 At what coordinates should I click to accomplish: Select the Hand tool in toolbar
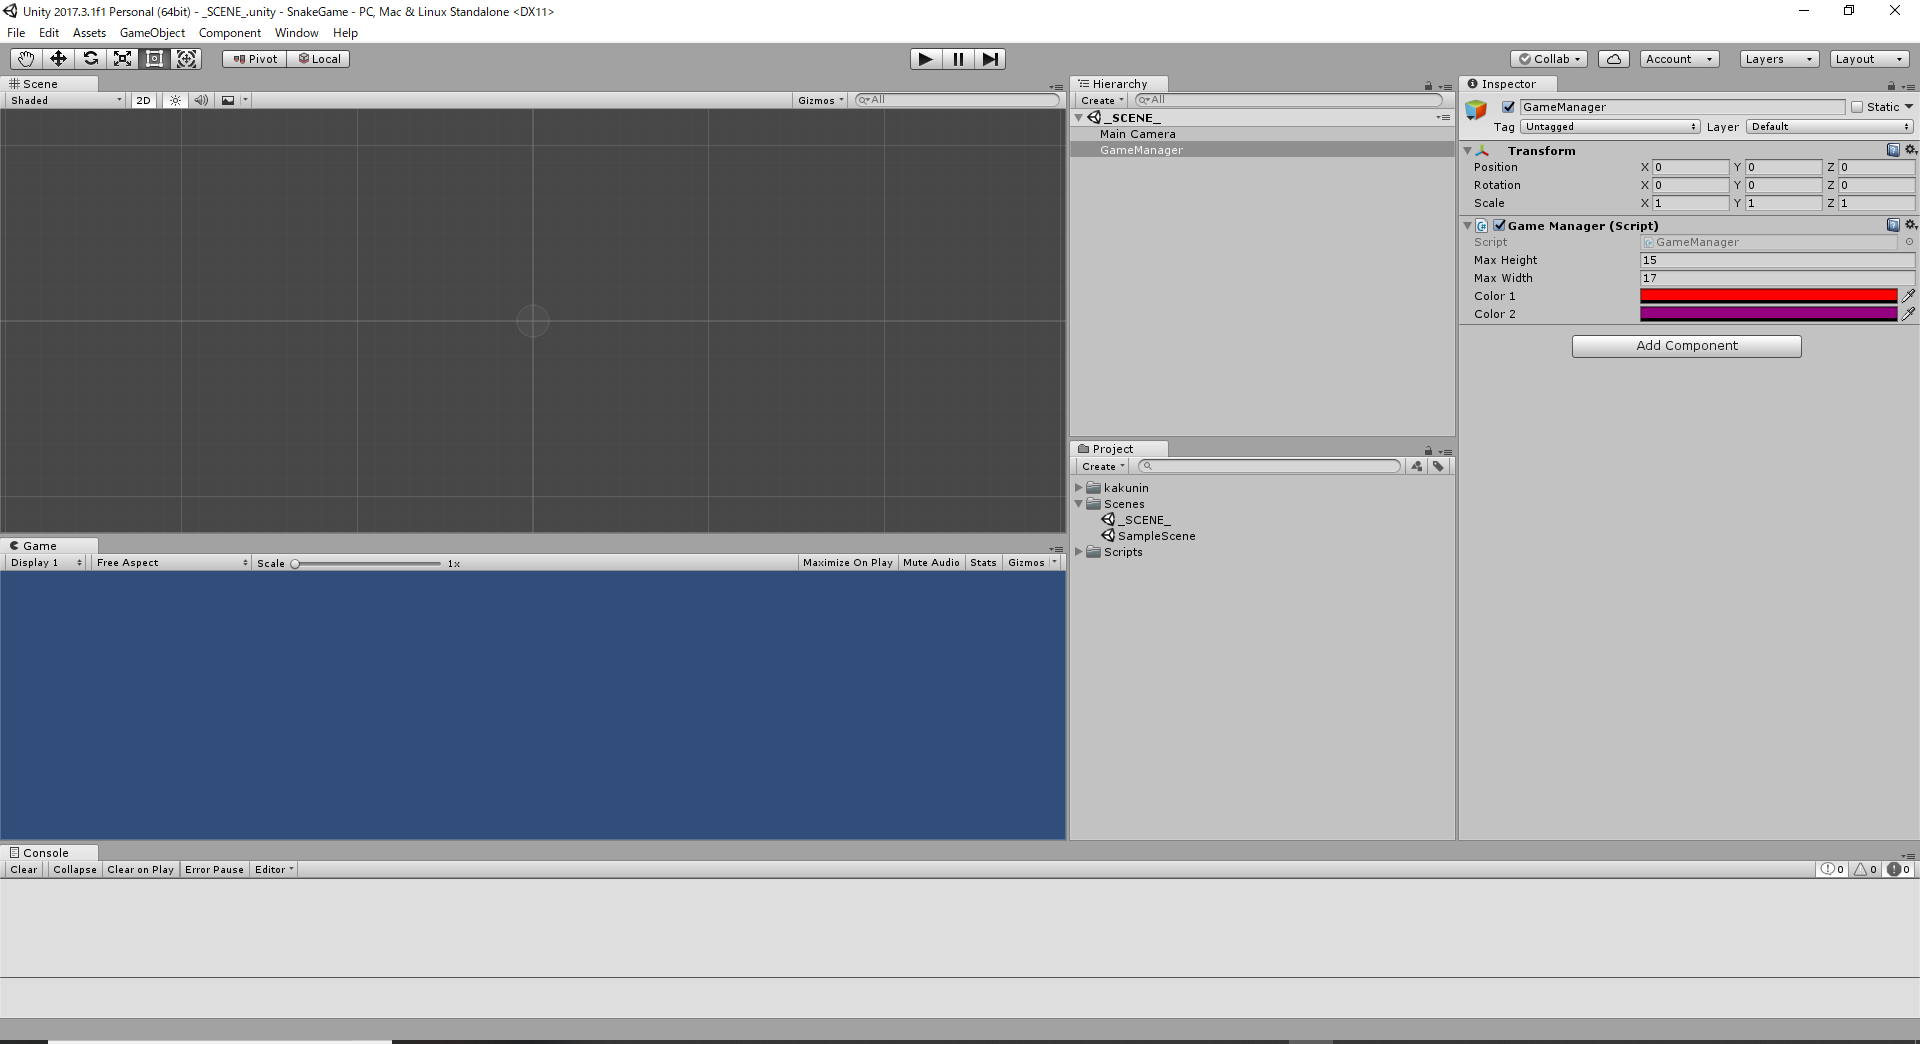pos(26,59)
